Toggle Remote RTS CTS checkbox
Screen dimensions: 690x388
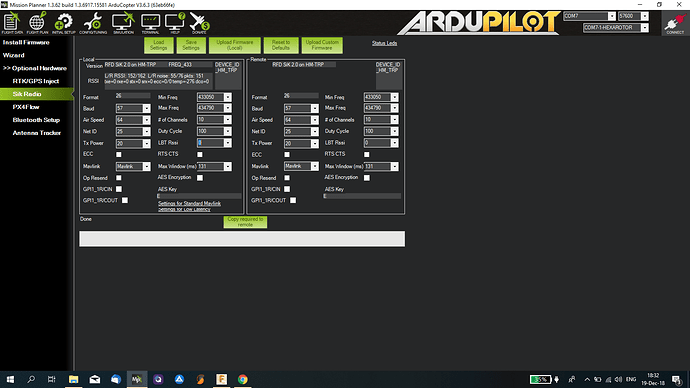tap(367, 154)
